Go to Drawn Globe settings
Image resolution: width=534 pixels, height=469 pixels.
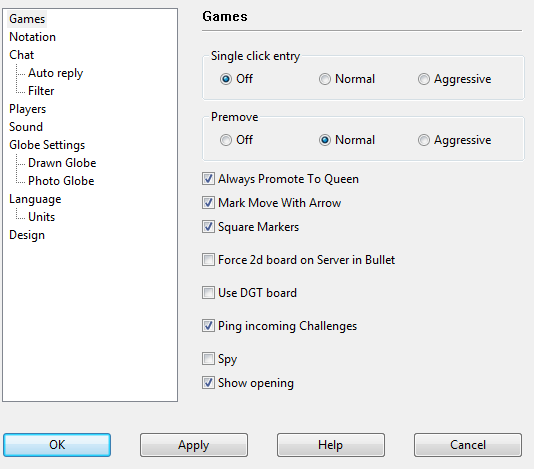62,163
